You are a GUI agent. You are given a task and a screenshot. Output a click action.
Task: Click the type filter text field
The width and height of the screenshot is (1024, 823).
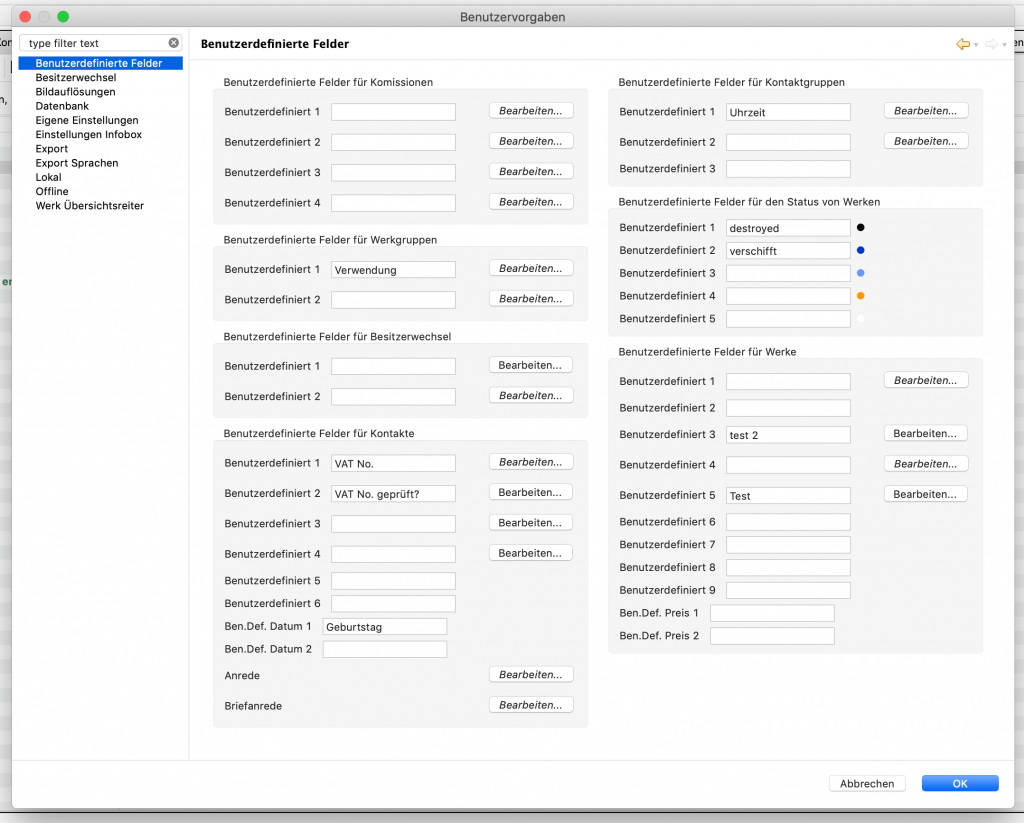pyautogui.click(x=95, y=43)
